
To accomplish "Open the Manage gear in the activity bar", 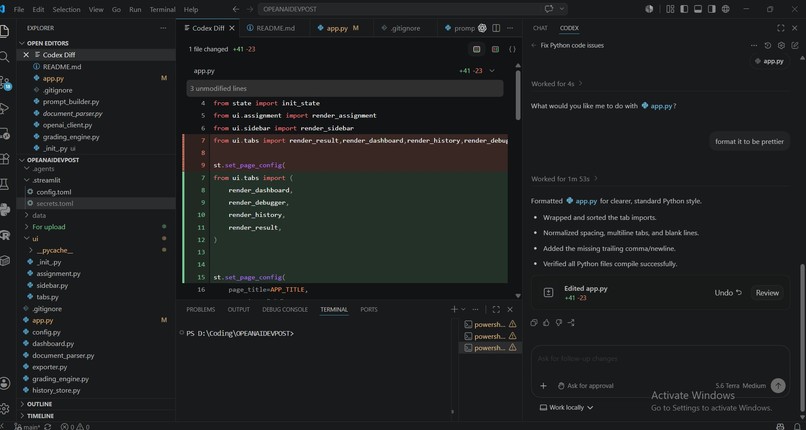I will pyautogui.click(x=5, y=408).
